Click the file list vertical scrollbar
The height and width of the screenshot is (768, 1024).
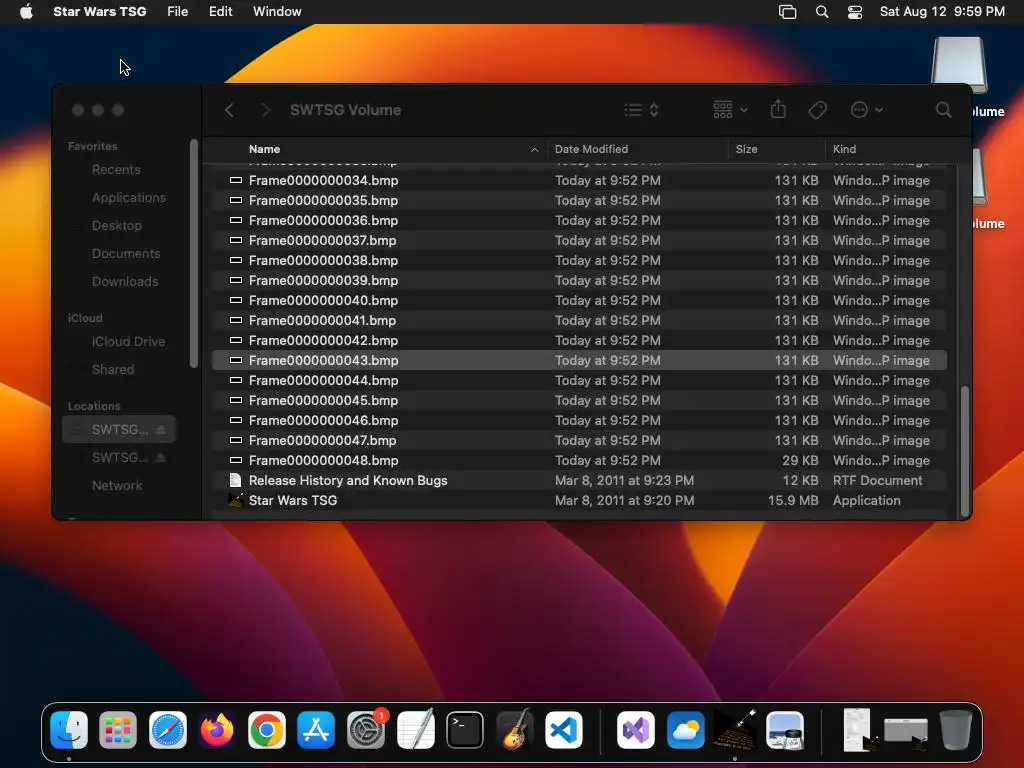[965, 451]
